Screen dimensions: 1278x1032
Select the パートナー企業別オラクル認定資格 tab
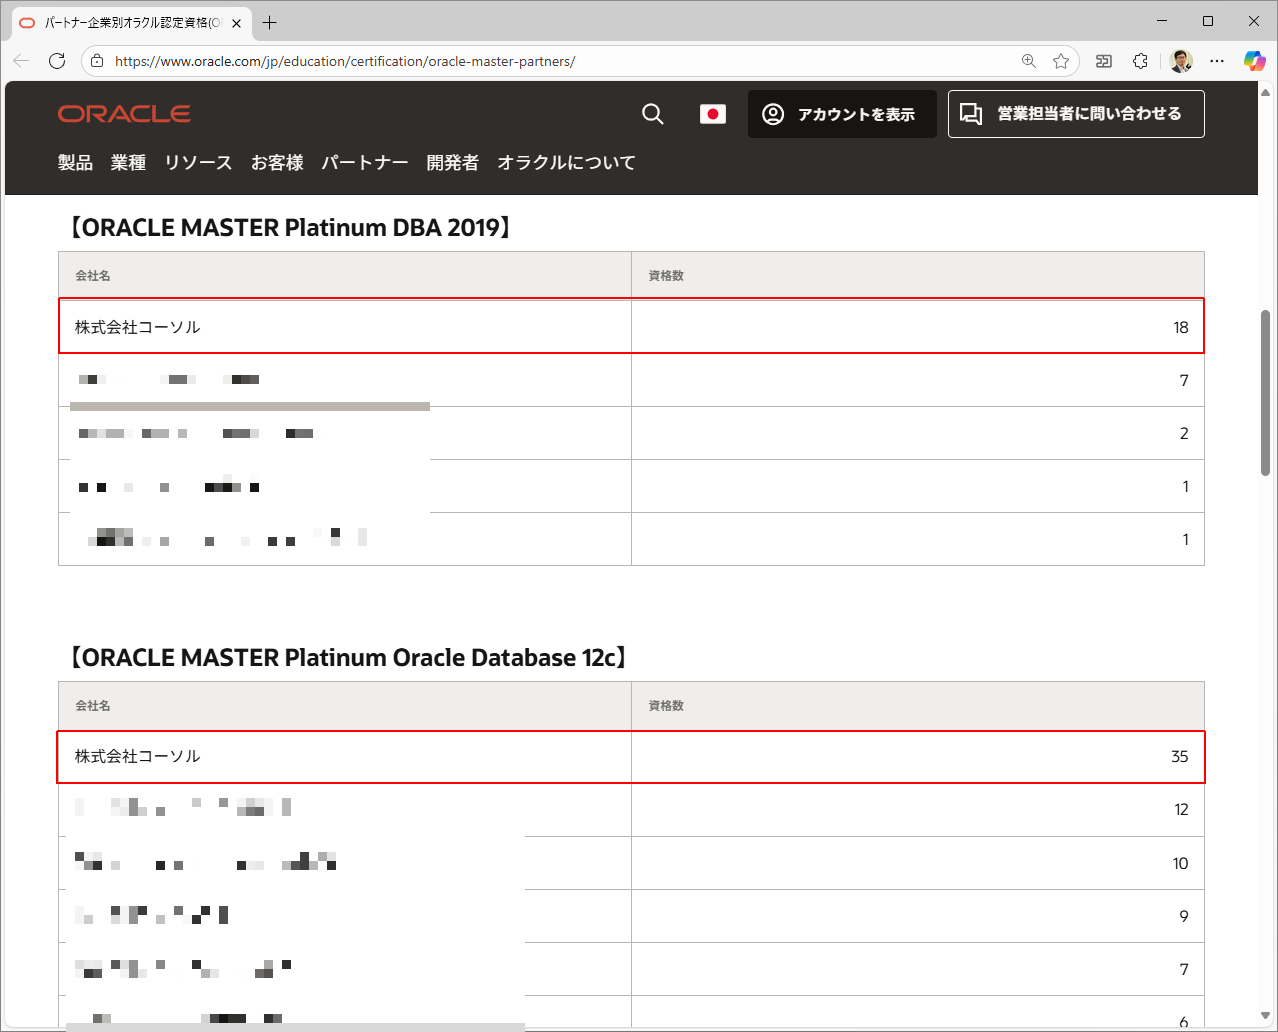click(x=130, y=22)
